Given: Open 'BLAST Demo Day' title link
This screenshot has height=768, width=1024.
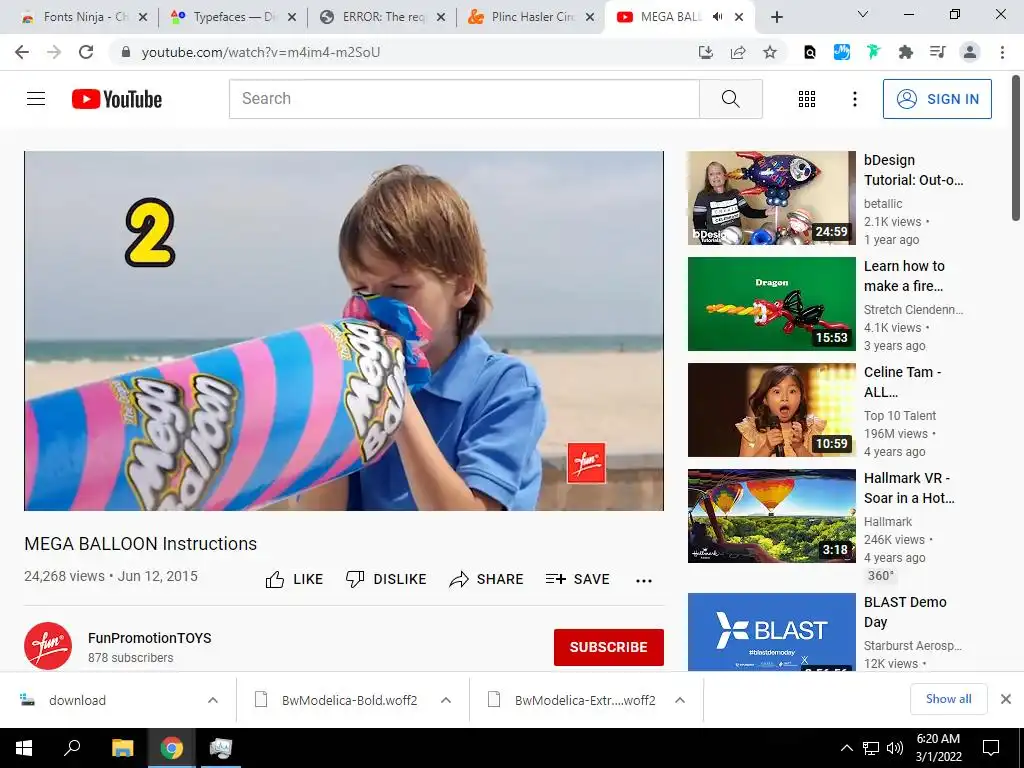Looking at the screenshot, I should coord(904,612).
